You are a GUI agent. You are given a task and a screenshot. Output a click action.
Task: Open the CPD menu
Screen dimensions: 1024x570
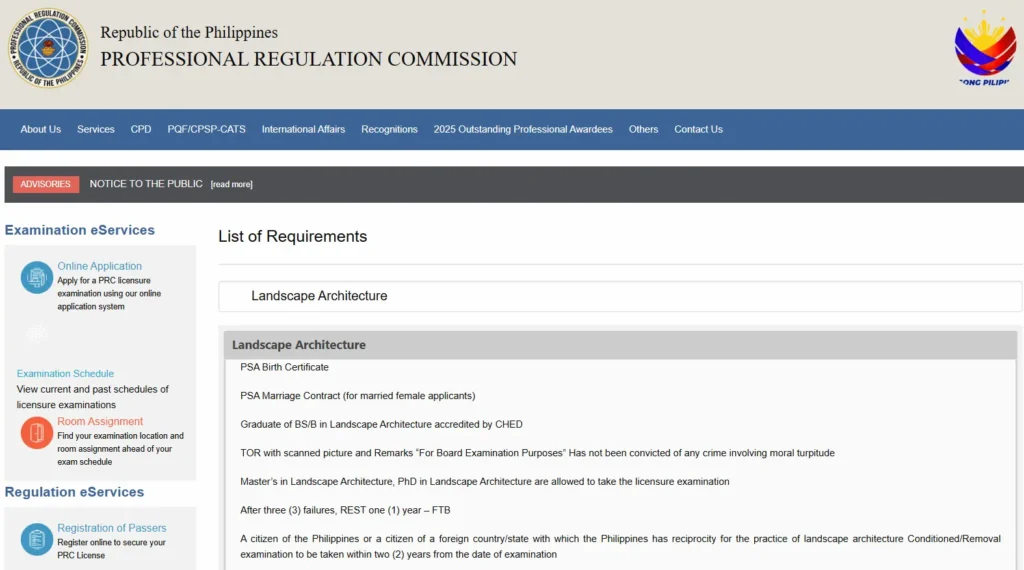click(x=140, y=129)
